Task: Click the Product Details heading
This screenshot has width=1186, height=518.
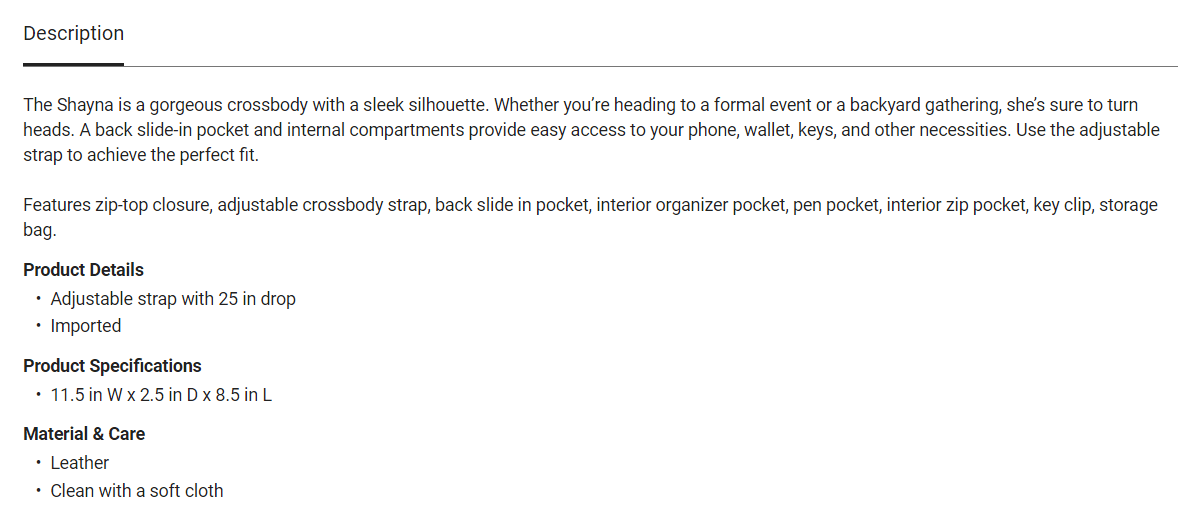Action: [x=83, y=270]
